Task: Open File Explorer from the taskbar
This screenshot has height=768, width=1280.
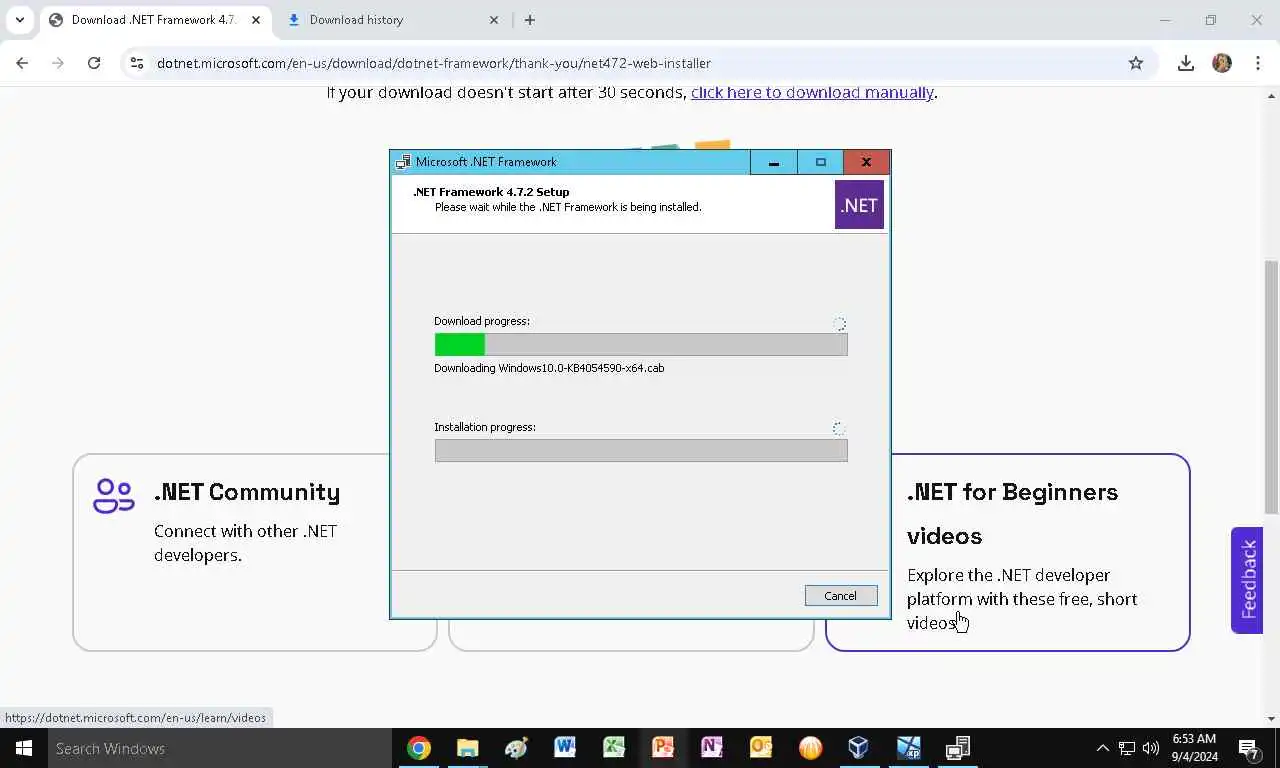Action: pyautogui.click(x=467, y=748)
